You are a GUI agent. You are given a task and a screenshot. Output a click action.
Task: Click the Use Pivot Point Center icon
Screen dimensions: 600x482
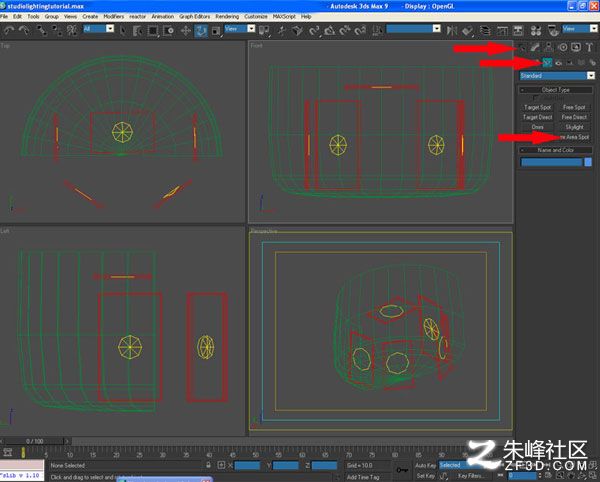[264, 30]
